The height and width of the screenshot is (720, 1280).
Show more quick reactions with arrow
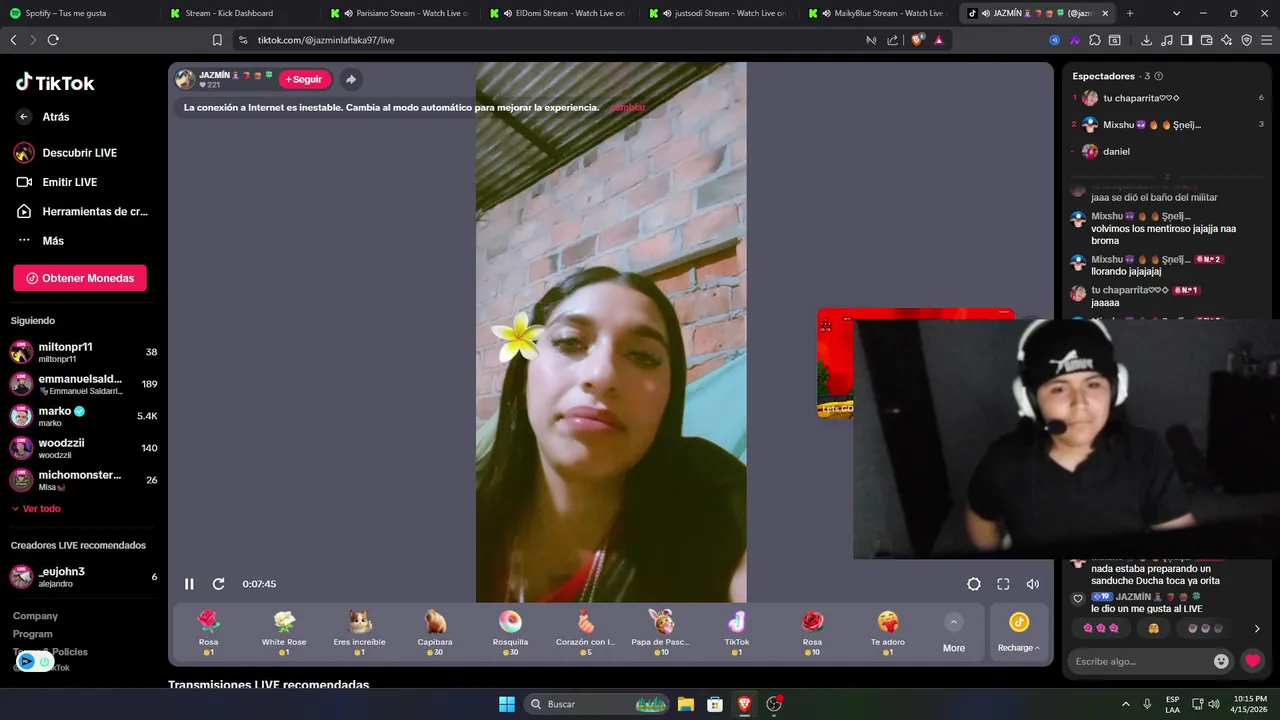(x=1257, y=629)
